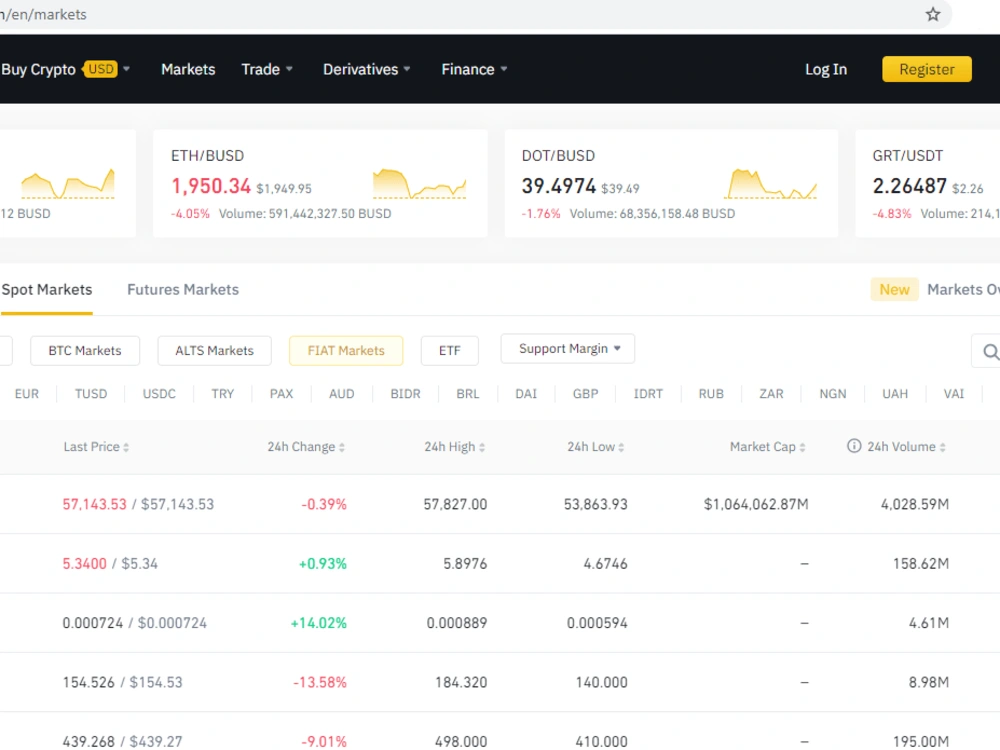
Task: Click the ETH/BUSD price 1,950.34
Action: [211, 186]
